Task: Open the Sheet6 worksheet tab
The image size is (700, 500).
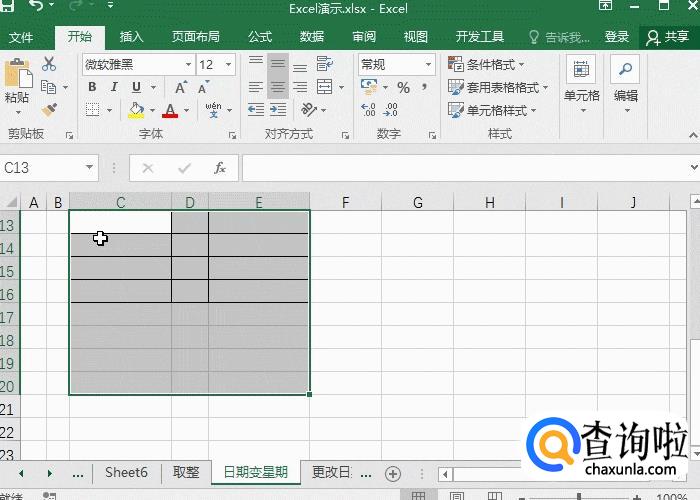Action: pyautogui.click(x=126, y=472)
